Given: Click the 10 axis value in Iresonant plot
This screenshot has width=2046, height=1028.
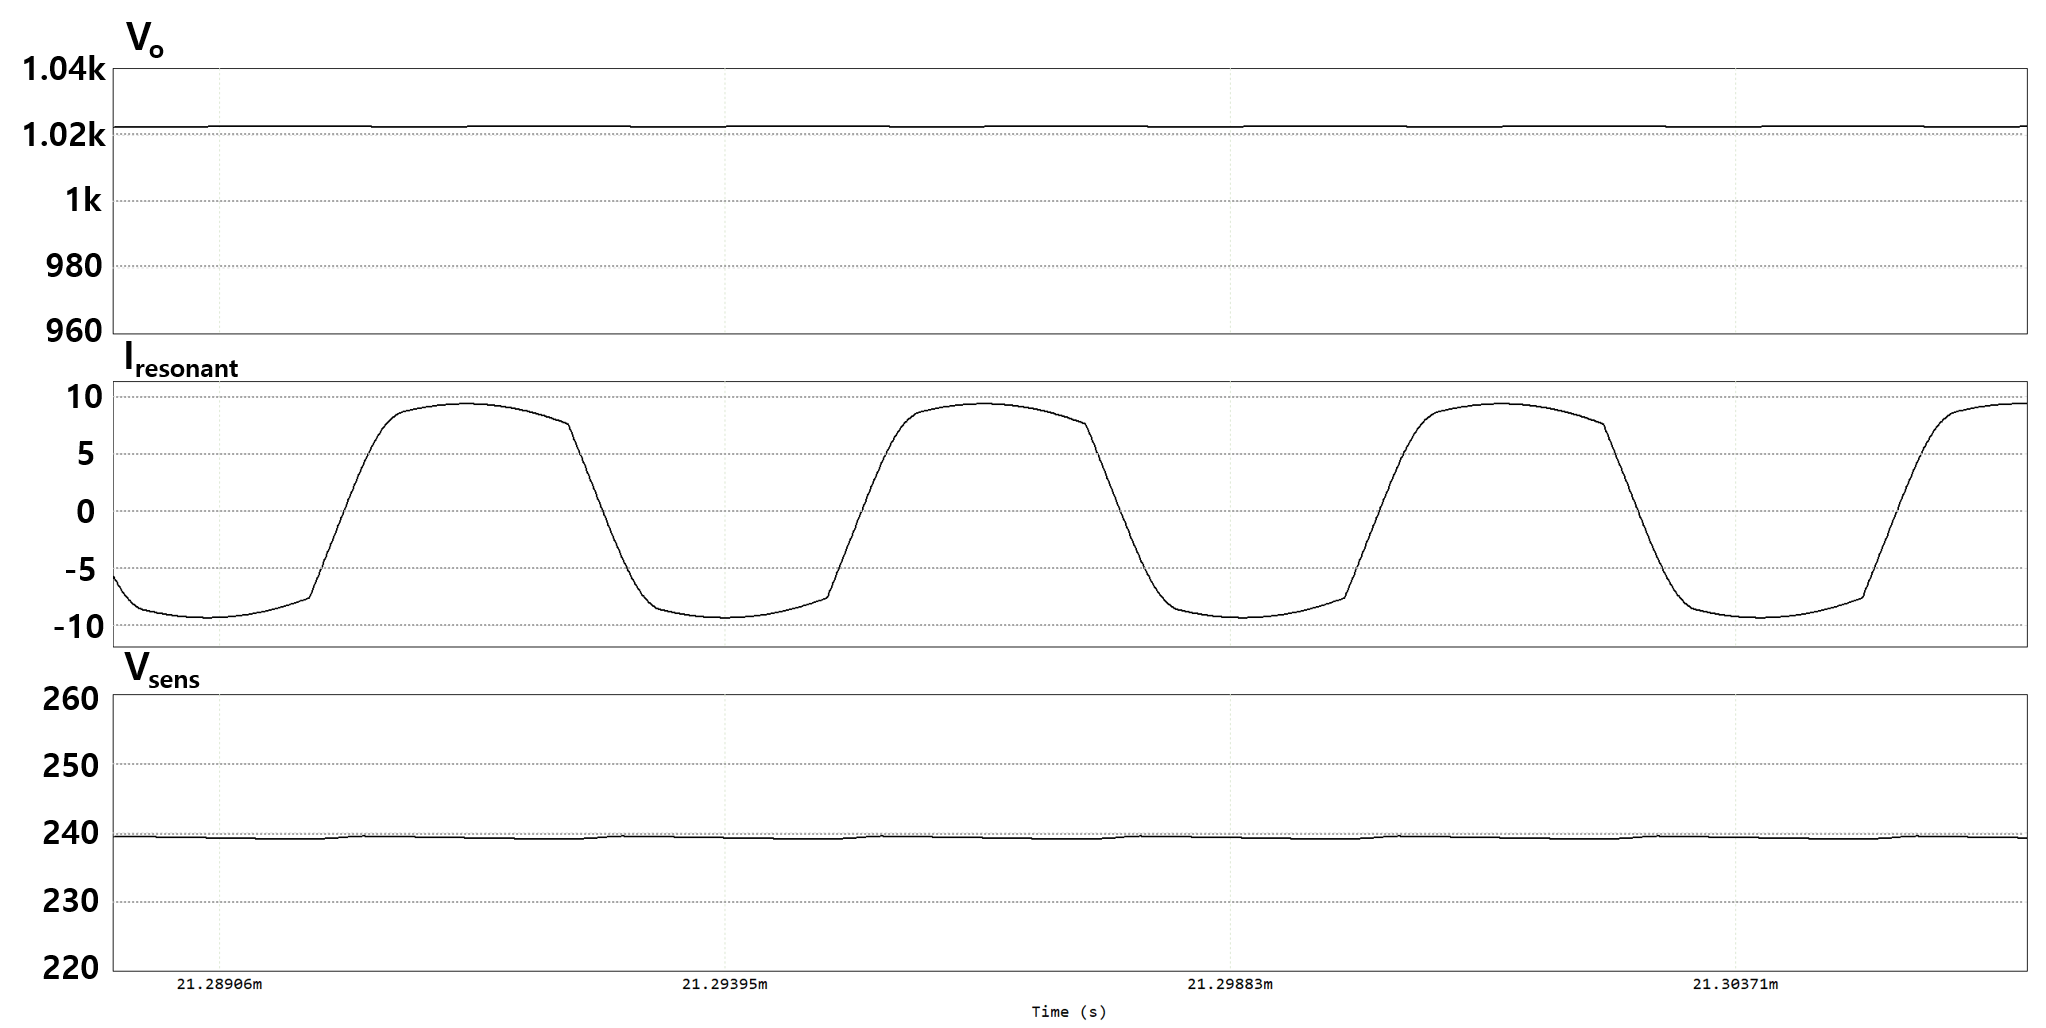Looking at the screenshot, I should tap(84, 397).
